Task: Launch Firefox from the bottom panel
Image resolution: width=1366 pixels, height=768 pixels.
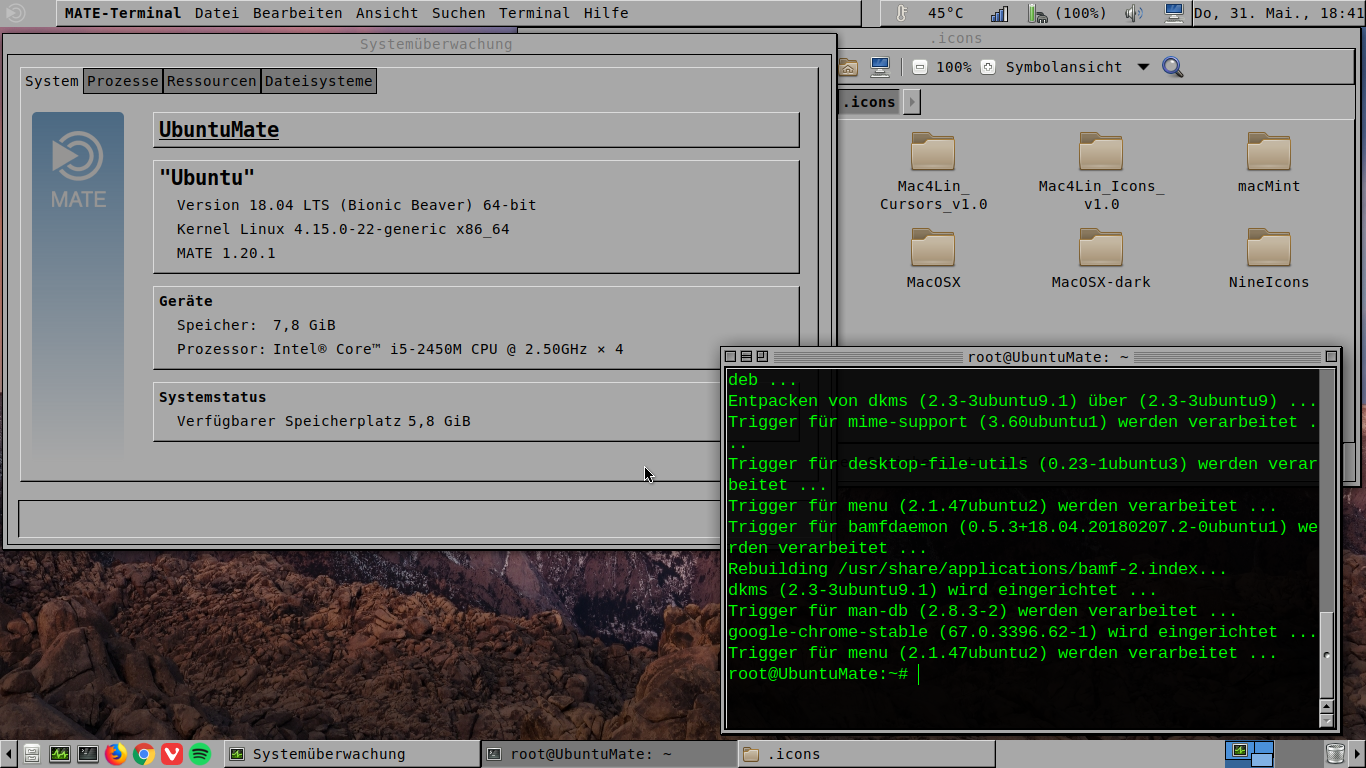Action: (116, 754)
